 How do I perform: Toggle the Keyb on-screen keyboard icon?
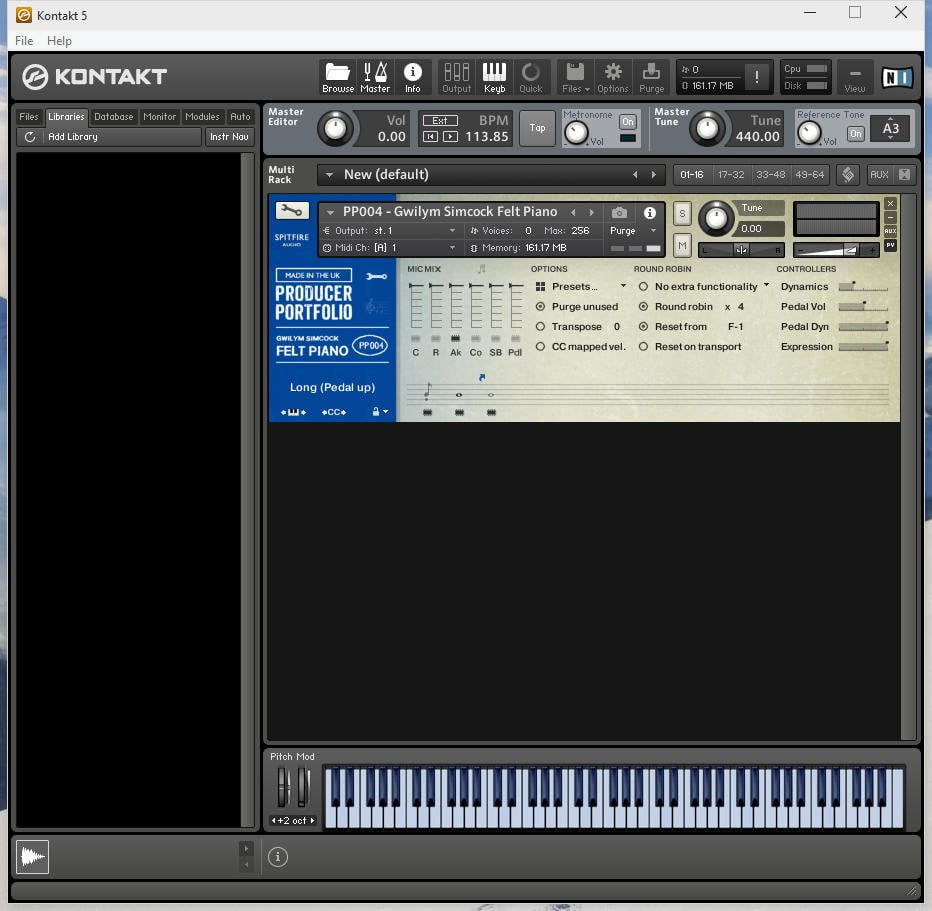point(494,77)
